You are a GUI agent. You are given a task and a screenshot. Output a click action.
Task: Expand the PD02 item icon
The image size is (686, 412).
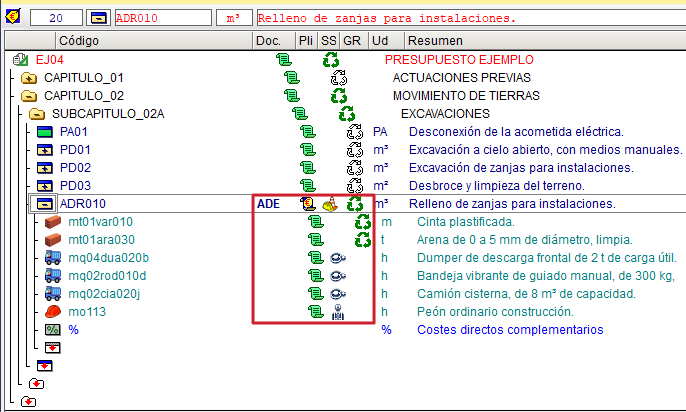coord(45,168)
